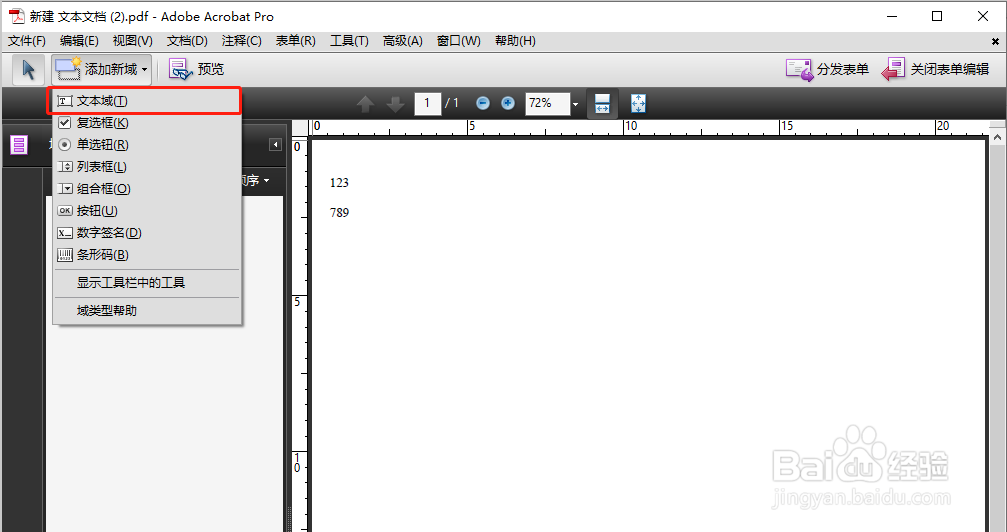This screenshot has width=1007, height=532.
Task: Open the Comments menu (注释)
Action: click(x=241, y=41)
